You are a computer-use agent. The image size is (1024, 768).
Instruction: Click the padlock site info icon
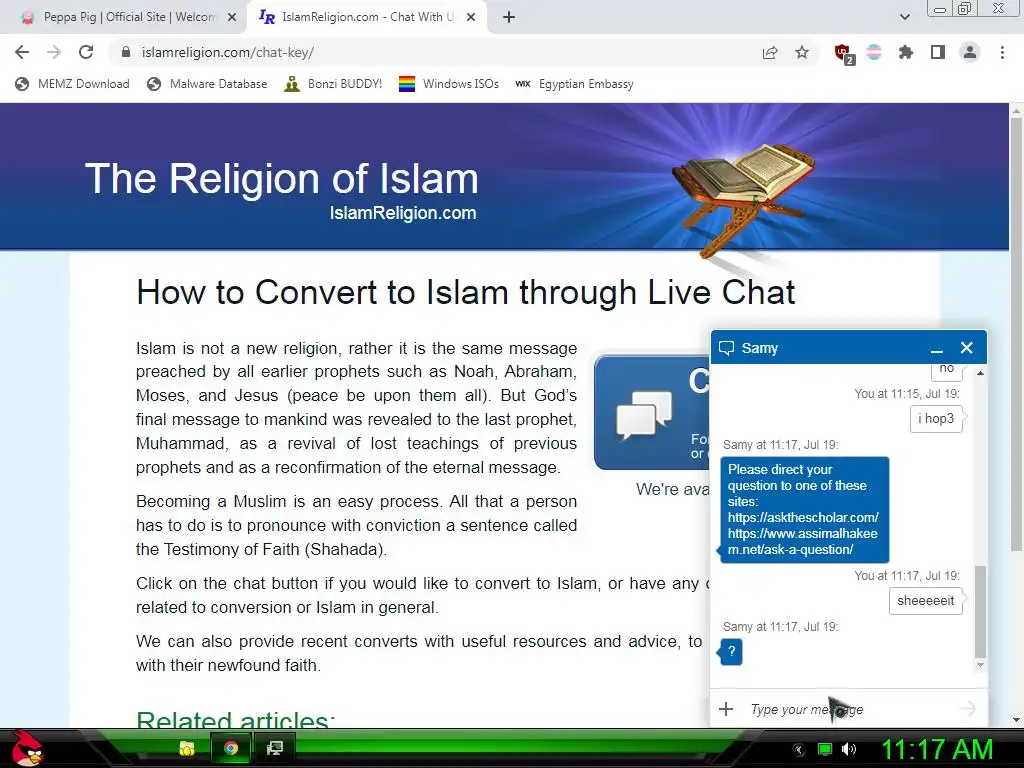[126, 52]
